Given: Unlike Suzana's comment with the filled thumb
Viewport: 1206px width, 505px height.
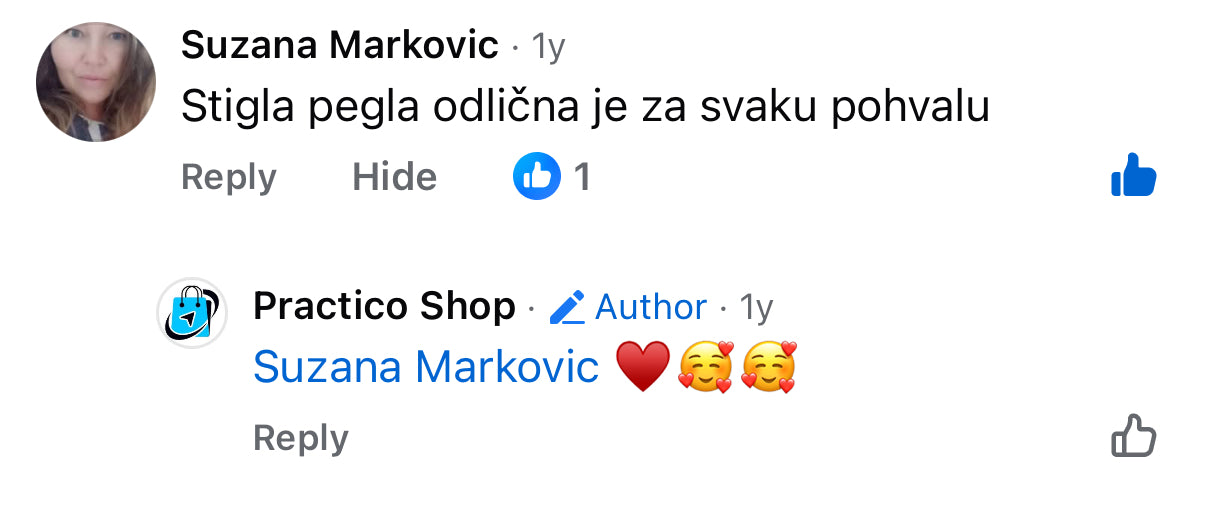Looking at the screenshot, I should click(x=1133, y=175).
